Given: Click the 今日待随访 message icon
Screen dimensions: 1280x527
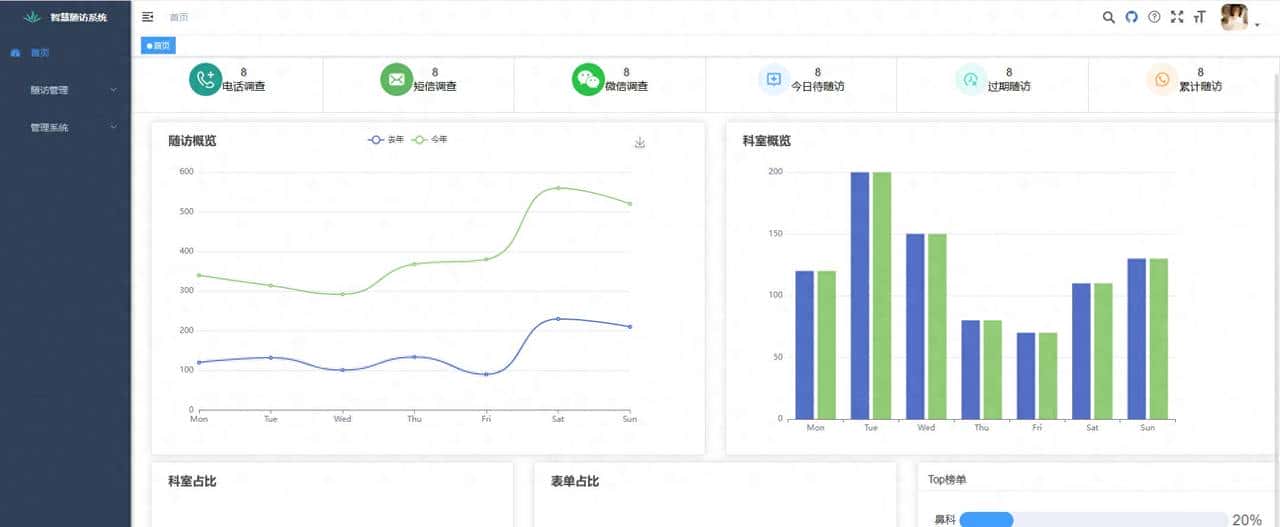Looking at the screenshot, I should tap(774, 80).
